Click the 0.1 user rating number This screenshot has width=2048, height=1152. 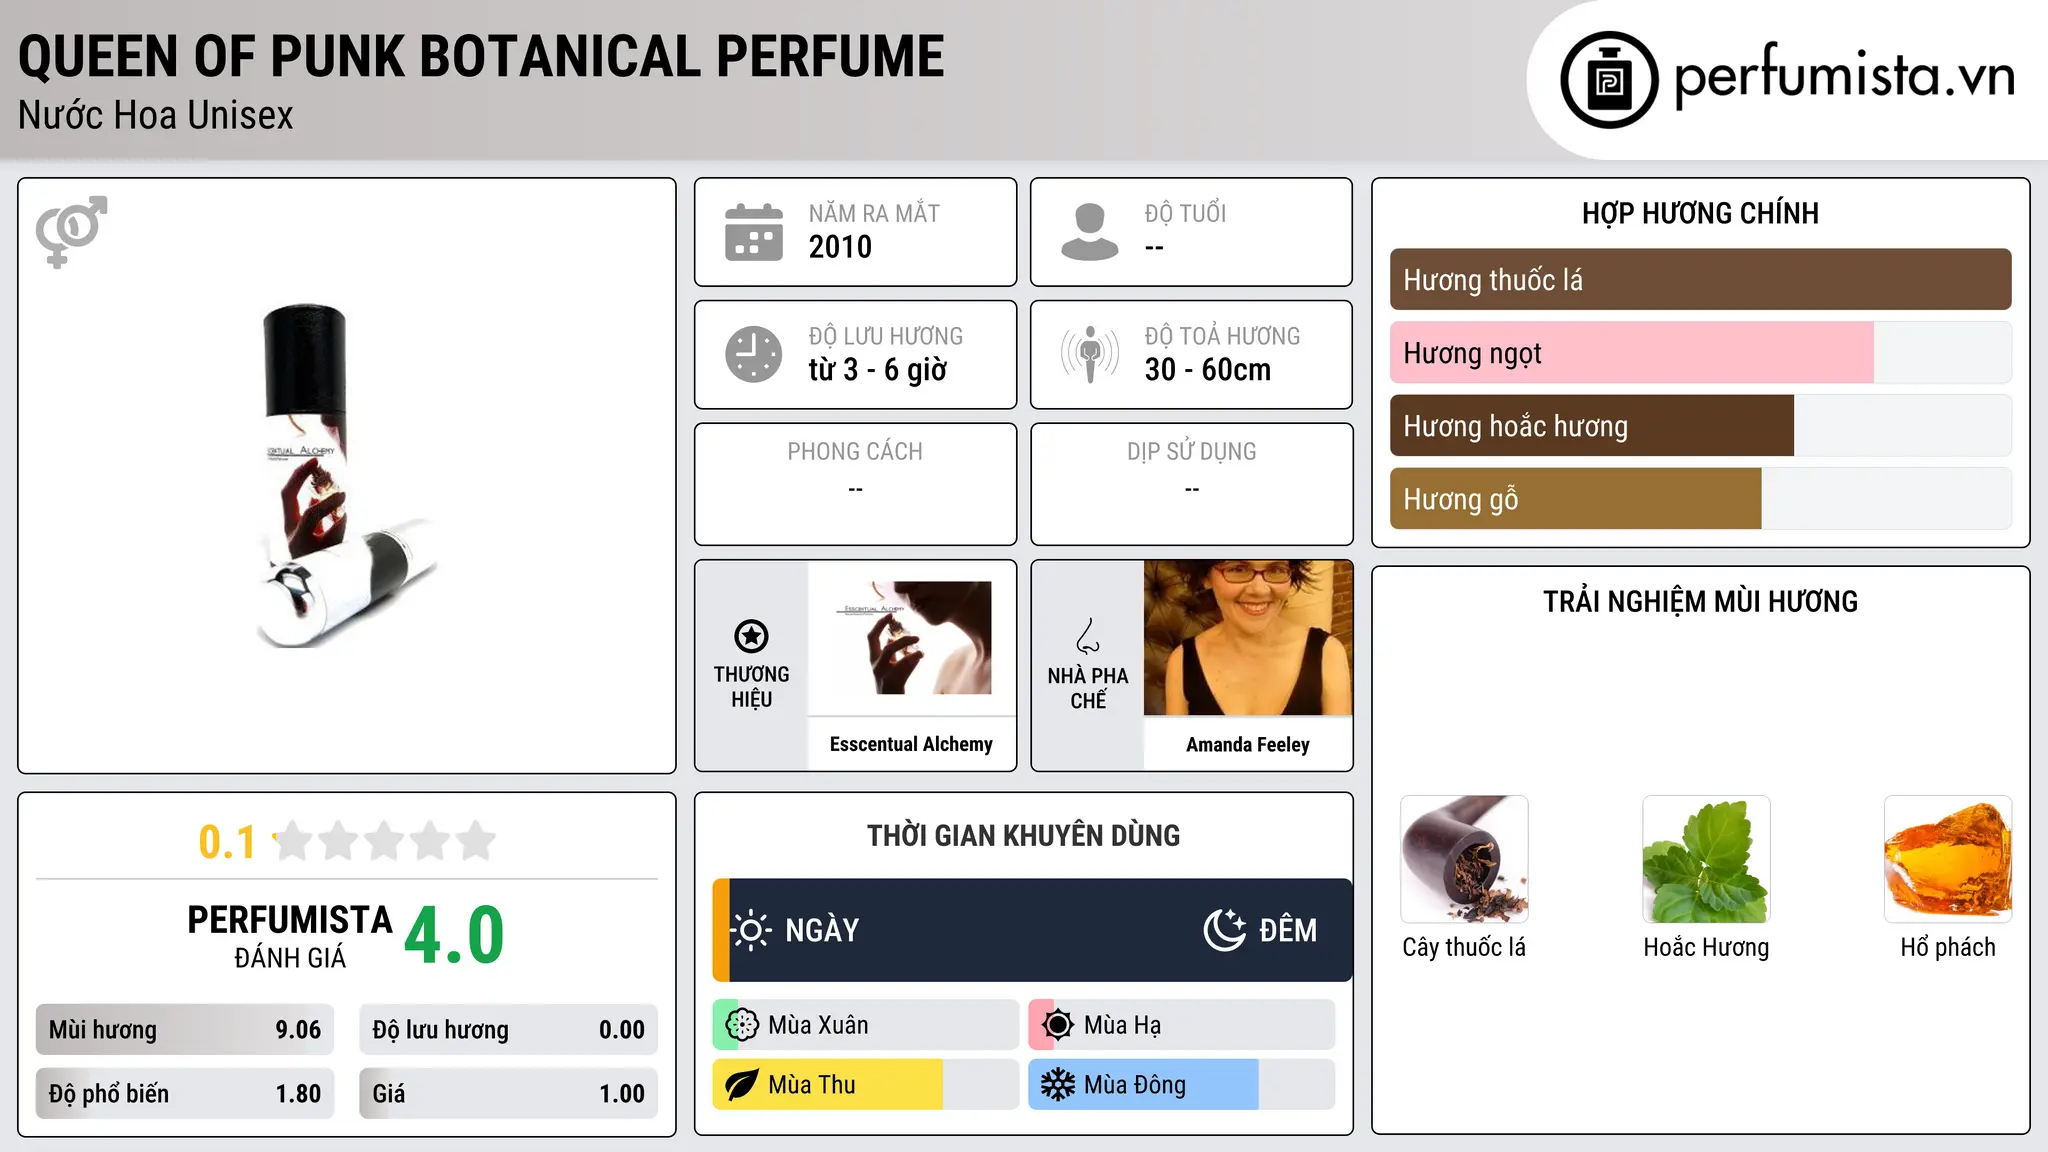coord(227,842)
